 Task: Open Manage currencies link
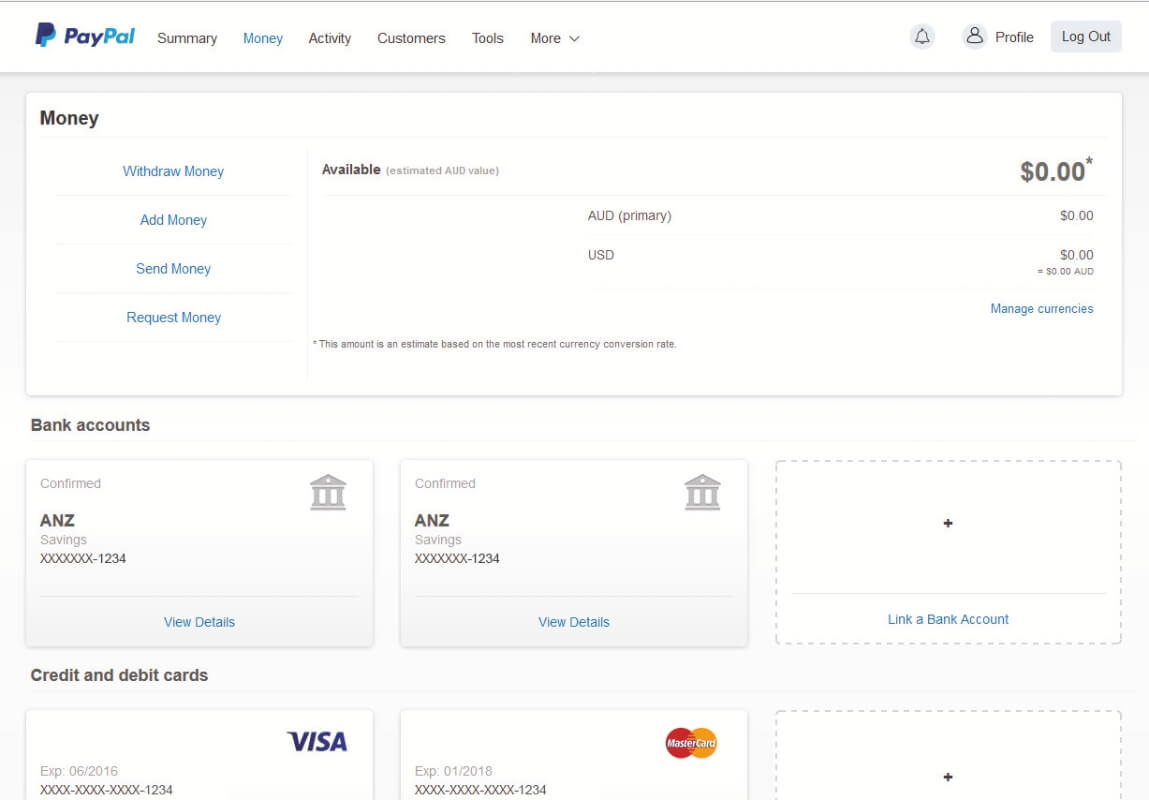[x=1041, y=308]
